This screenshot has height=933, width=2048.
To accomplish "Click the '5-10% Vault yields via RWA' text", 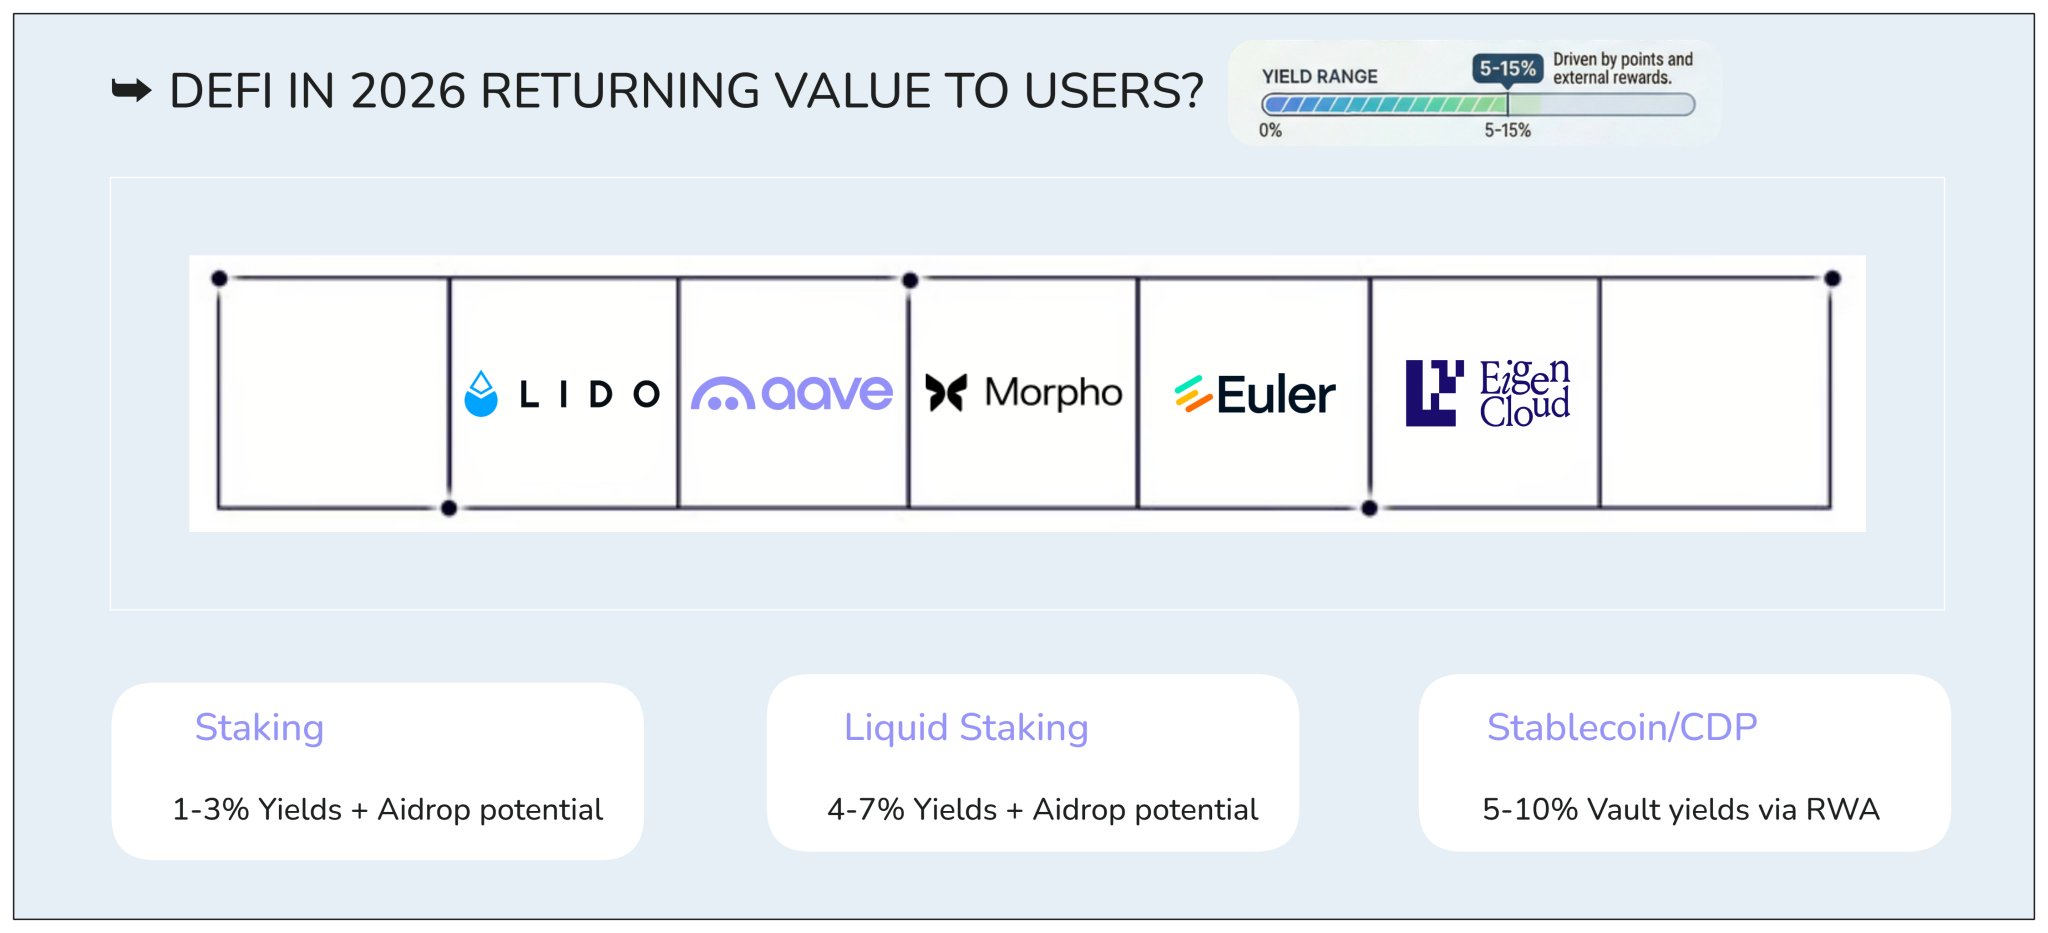I will tap(1680, 809).
